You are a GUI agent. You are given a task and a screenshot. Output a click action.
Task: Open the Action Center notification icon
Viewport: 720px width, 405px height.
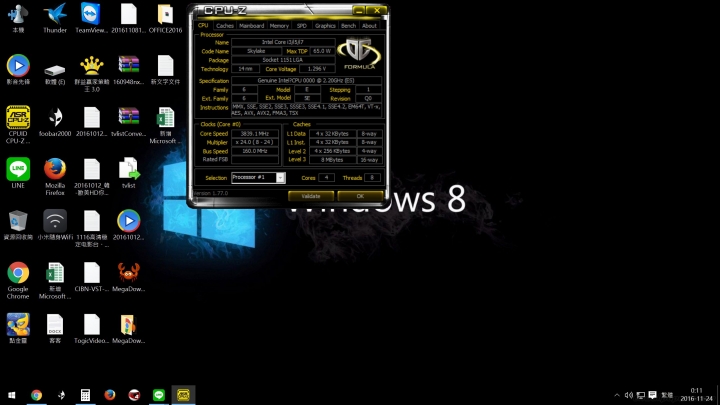(652, 395)
